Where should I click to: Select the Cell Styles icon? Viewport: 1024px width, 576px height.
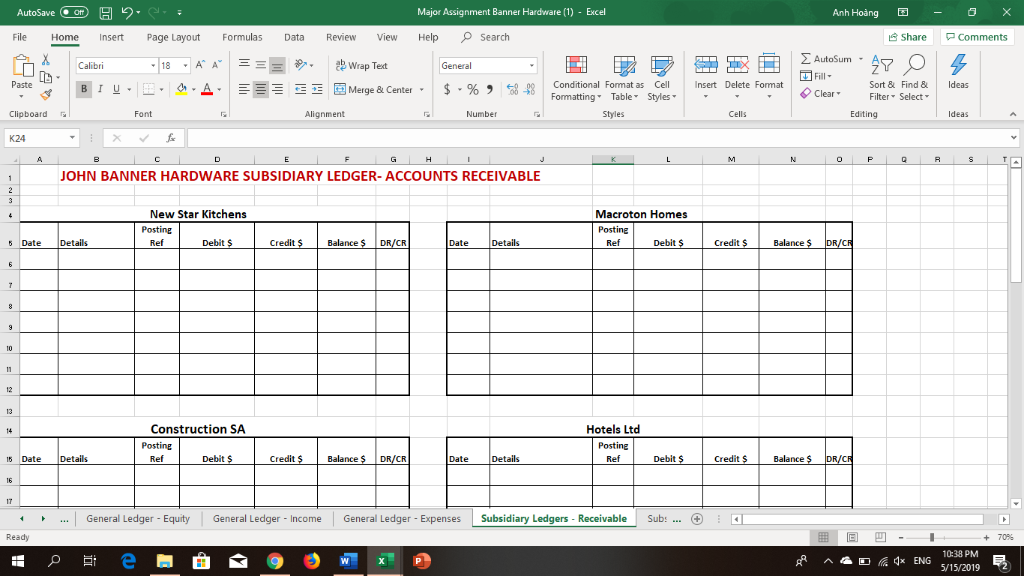click(662, 80)
